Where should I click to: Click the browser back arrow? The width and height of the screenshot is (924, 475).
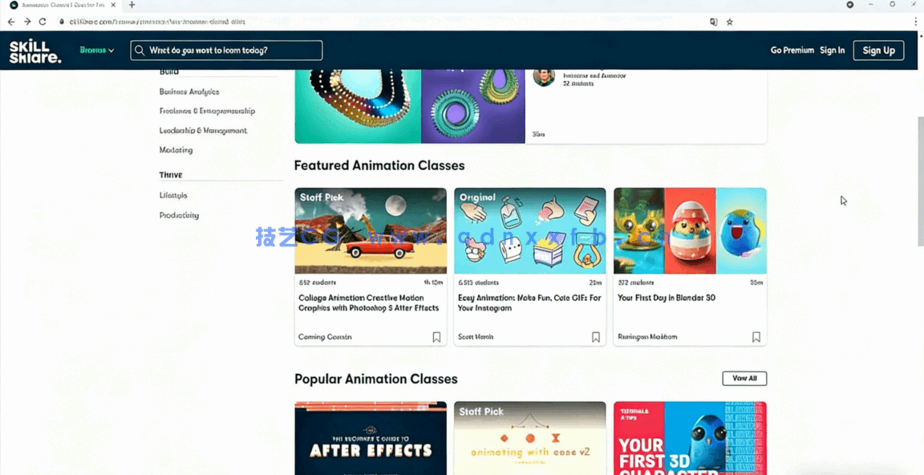[x=11, y=21]
